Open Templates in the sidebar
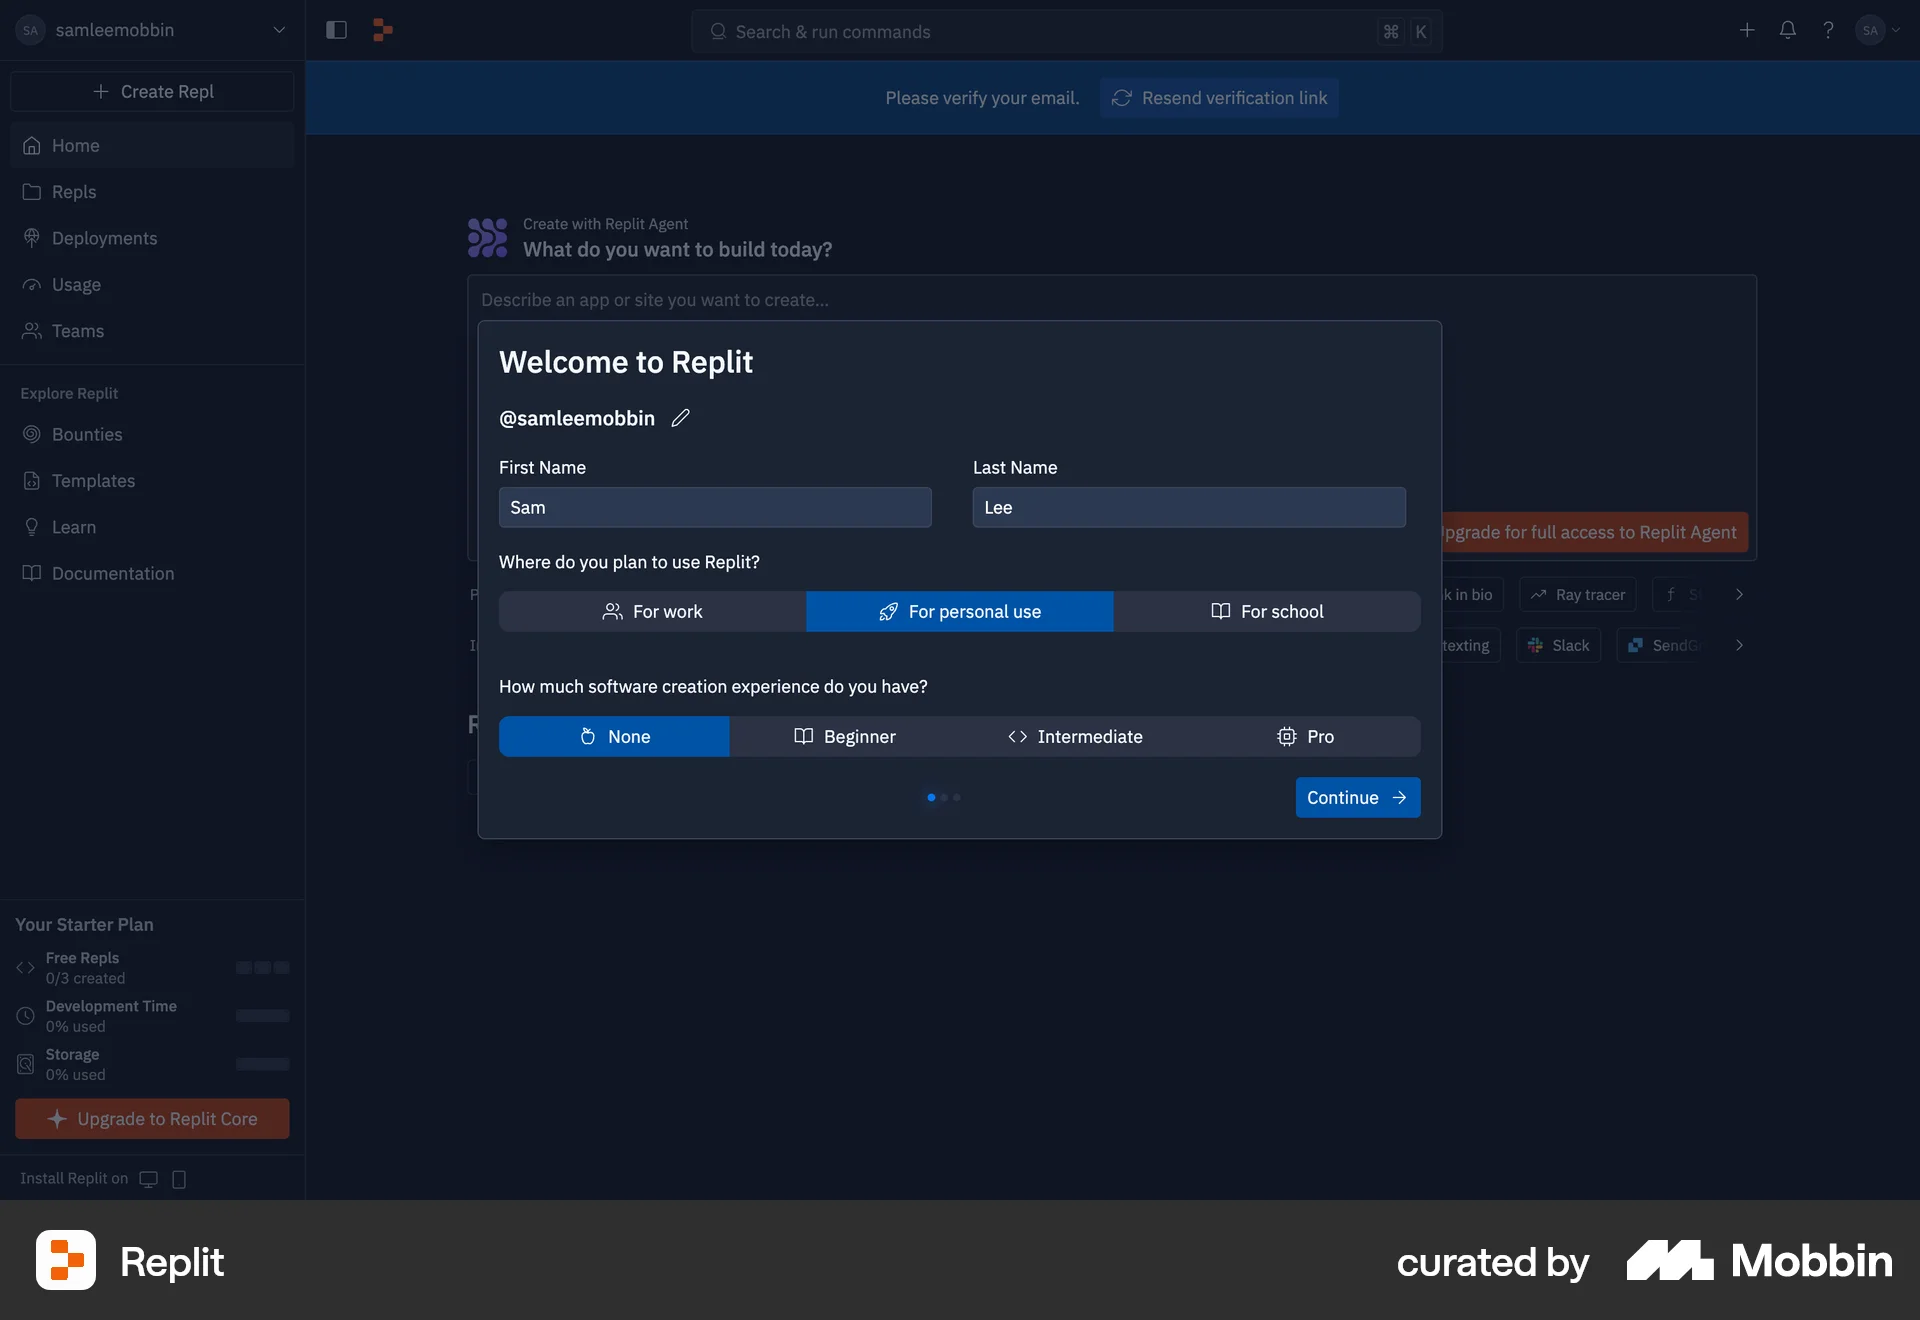The width and height of the screenshot is (1920, 1320). [94, 480]
